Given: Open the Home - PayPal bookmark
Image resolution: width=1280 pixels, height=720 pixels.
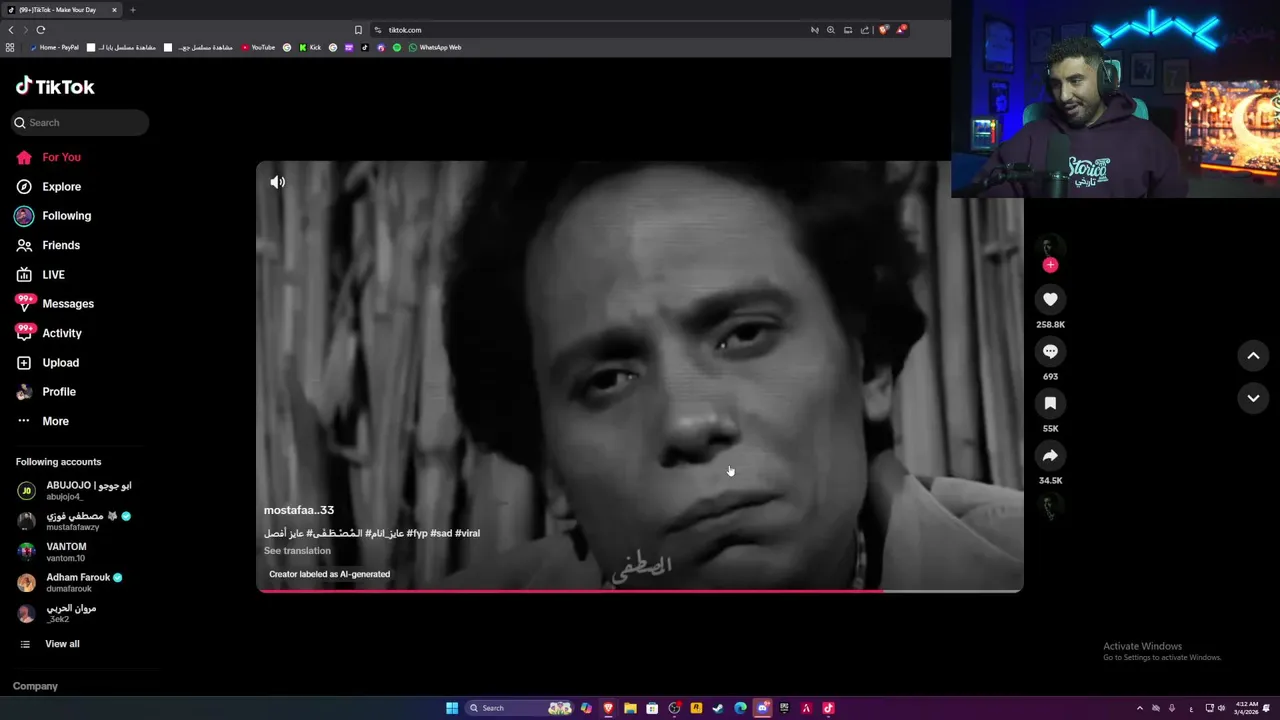Looking at the screenshot, I should (x=54, y=47).
